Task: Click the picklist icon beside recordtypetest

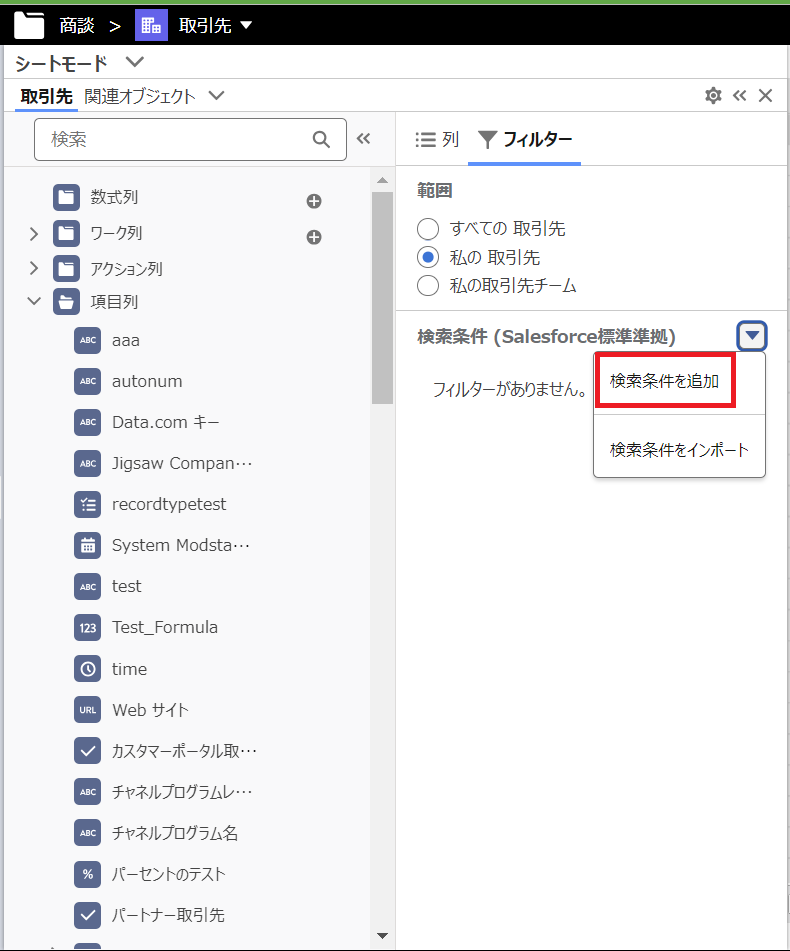Action: (87, 504)
